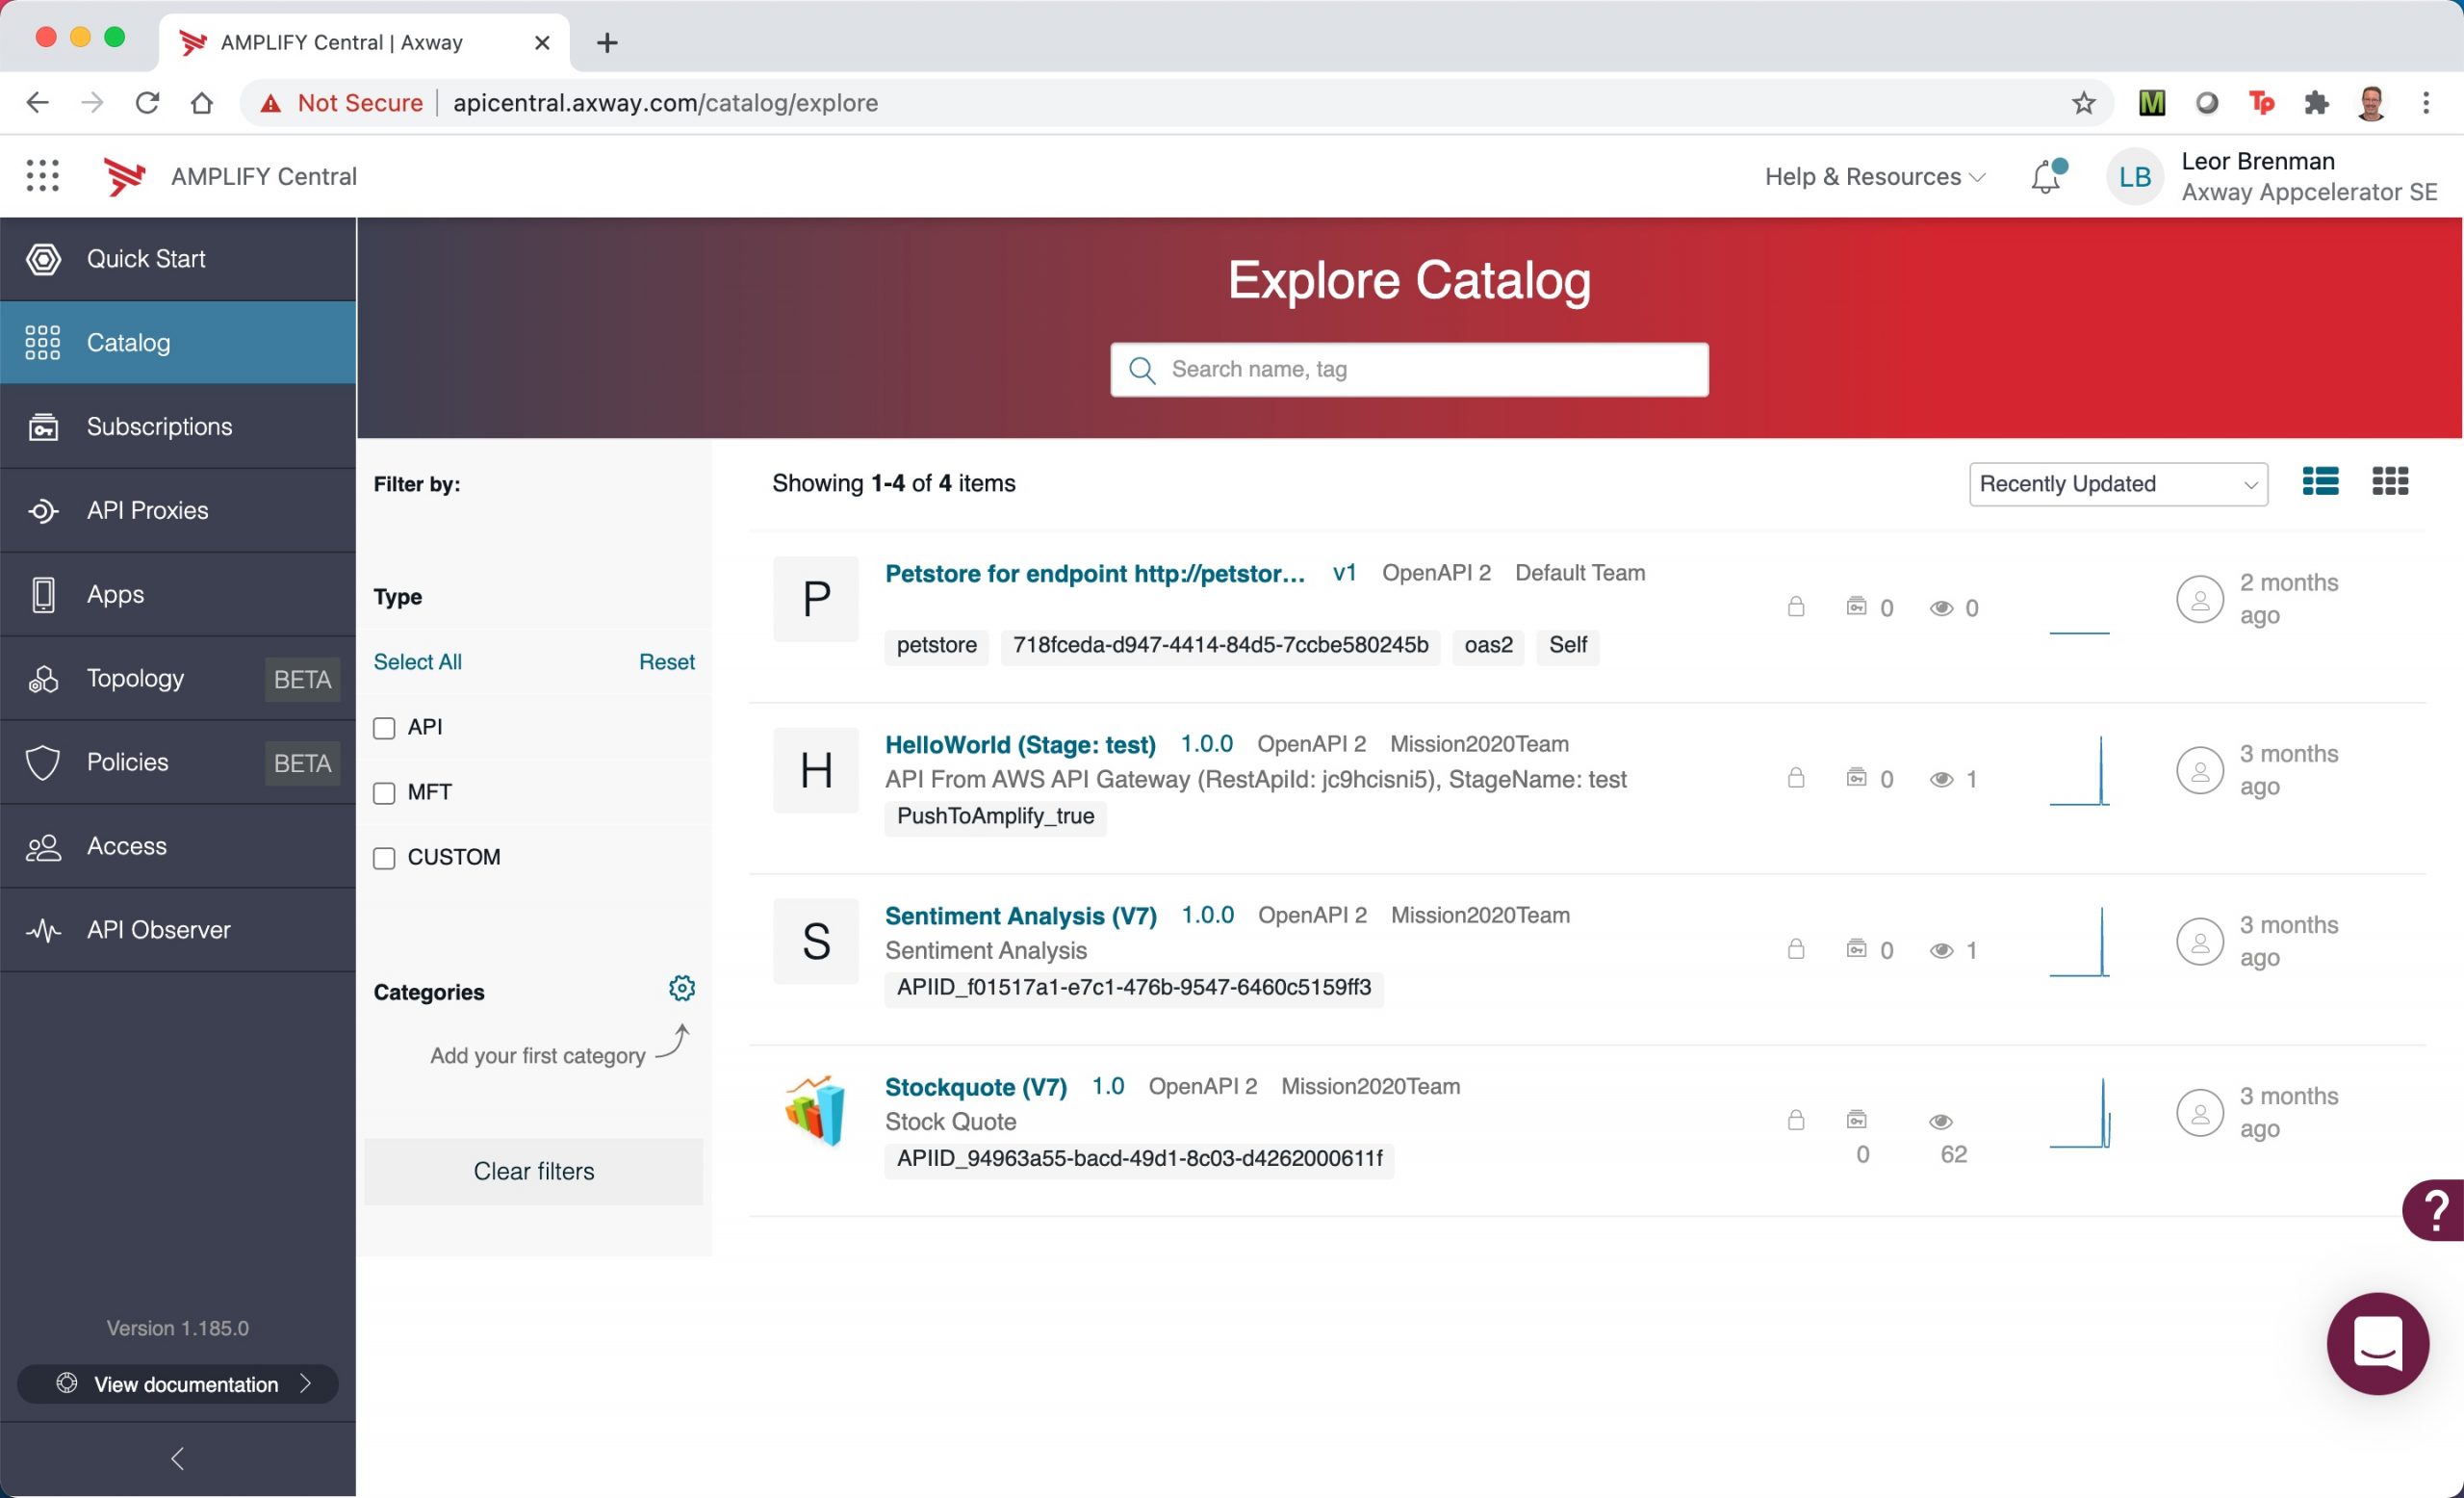Focus the Search name, tag field
The height and width of the screenshot is (1498, 2464).
[x=1409, y=370]
